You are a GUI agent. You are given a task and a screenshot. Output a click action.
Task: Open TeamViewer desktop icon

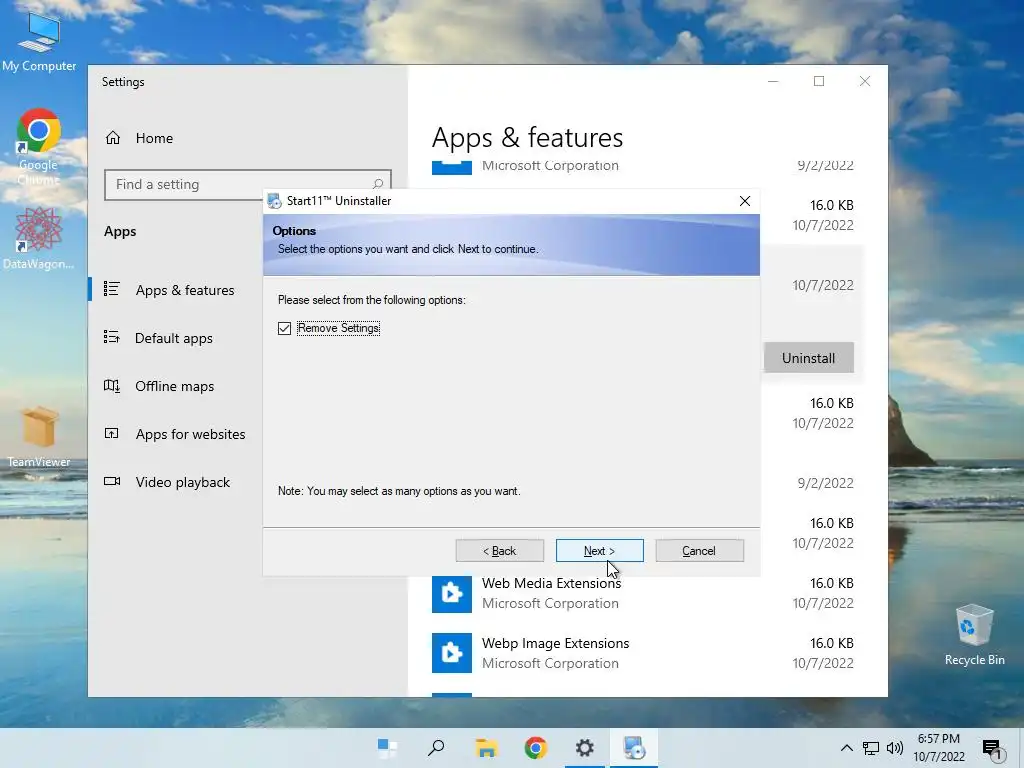tap(39, 436)
